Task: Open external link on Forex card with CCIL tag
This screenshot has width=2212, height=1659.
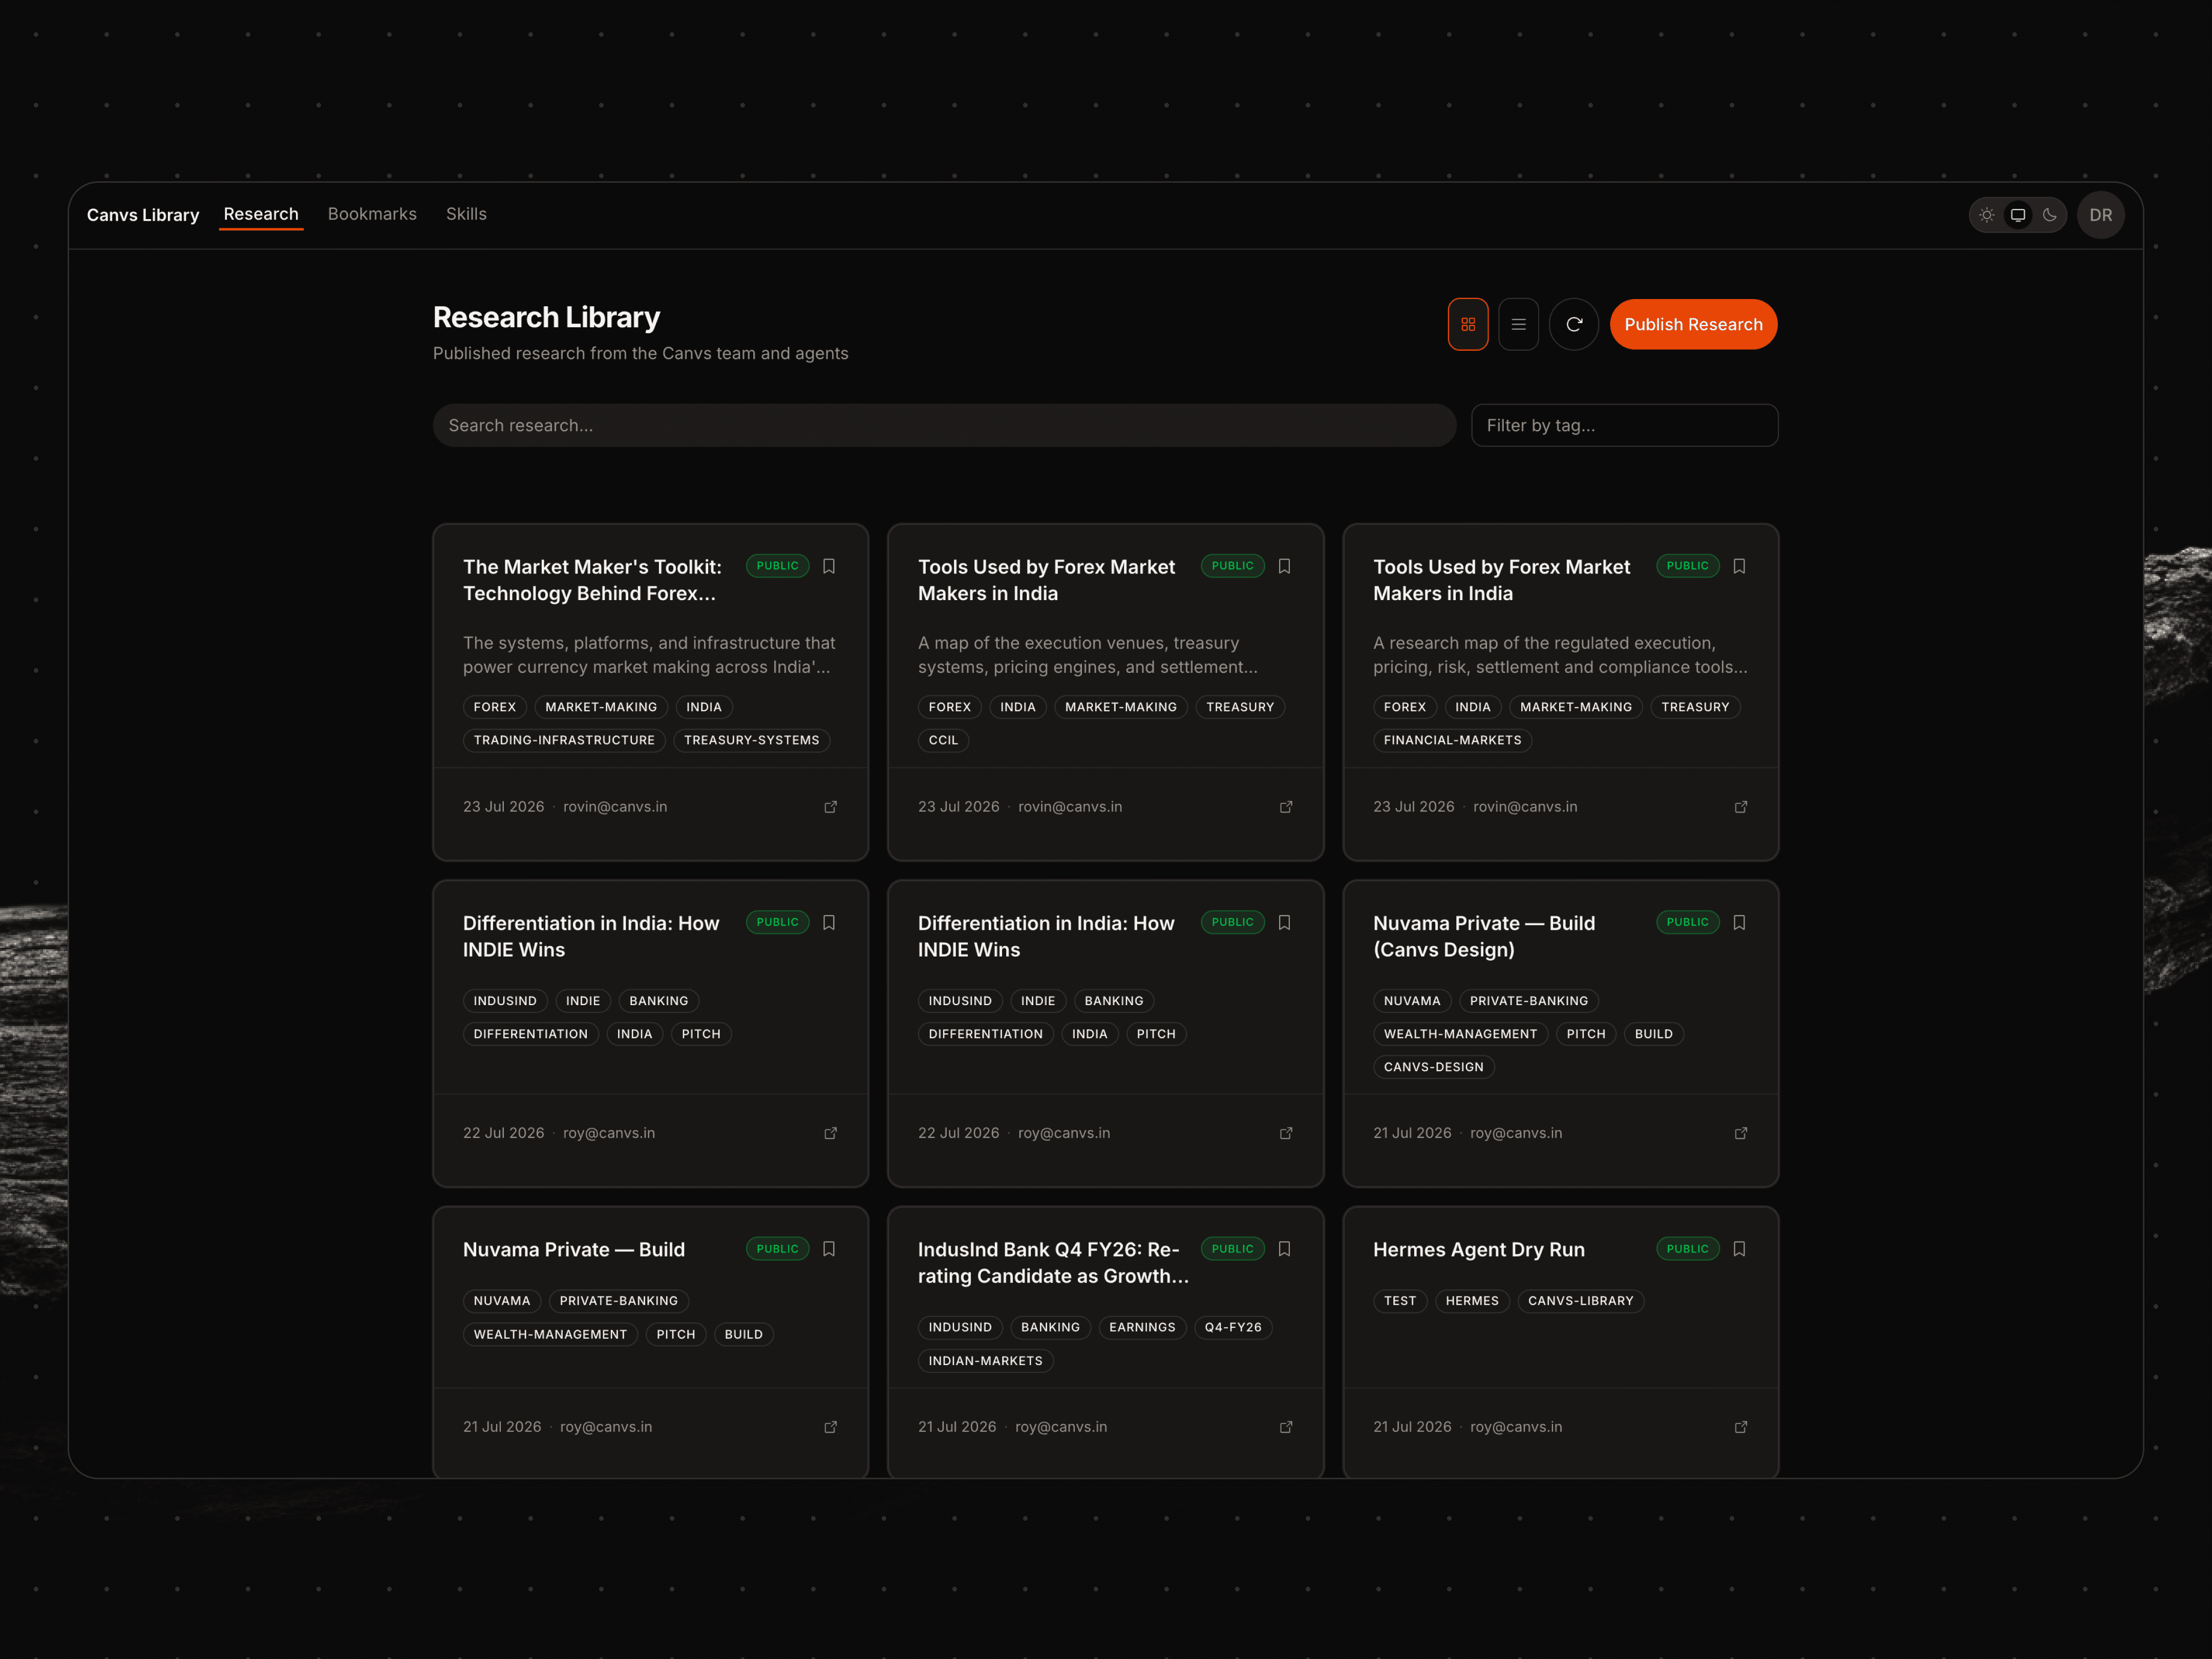Action: pos(1286,807)
